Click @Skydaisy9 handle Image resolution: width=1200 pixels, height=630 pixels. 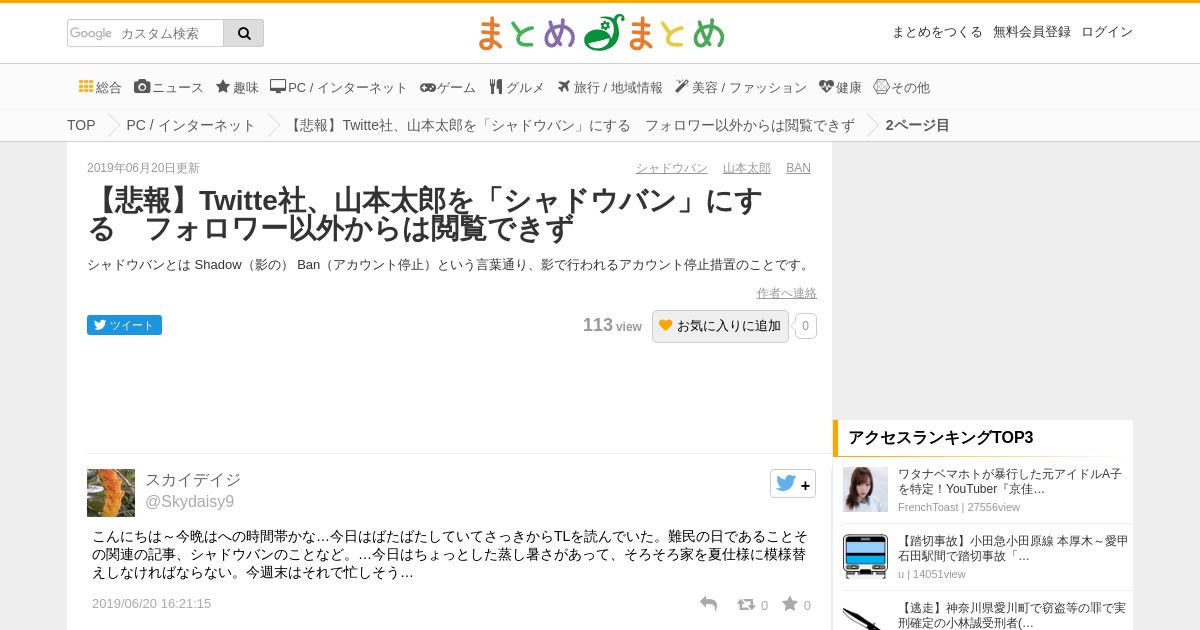tap(190, 502)
